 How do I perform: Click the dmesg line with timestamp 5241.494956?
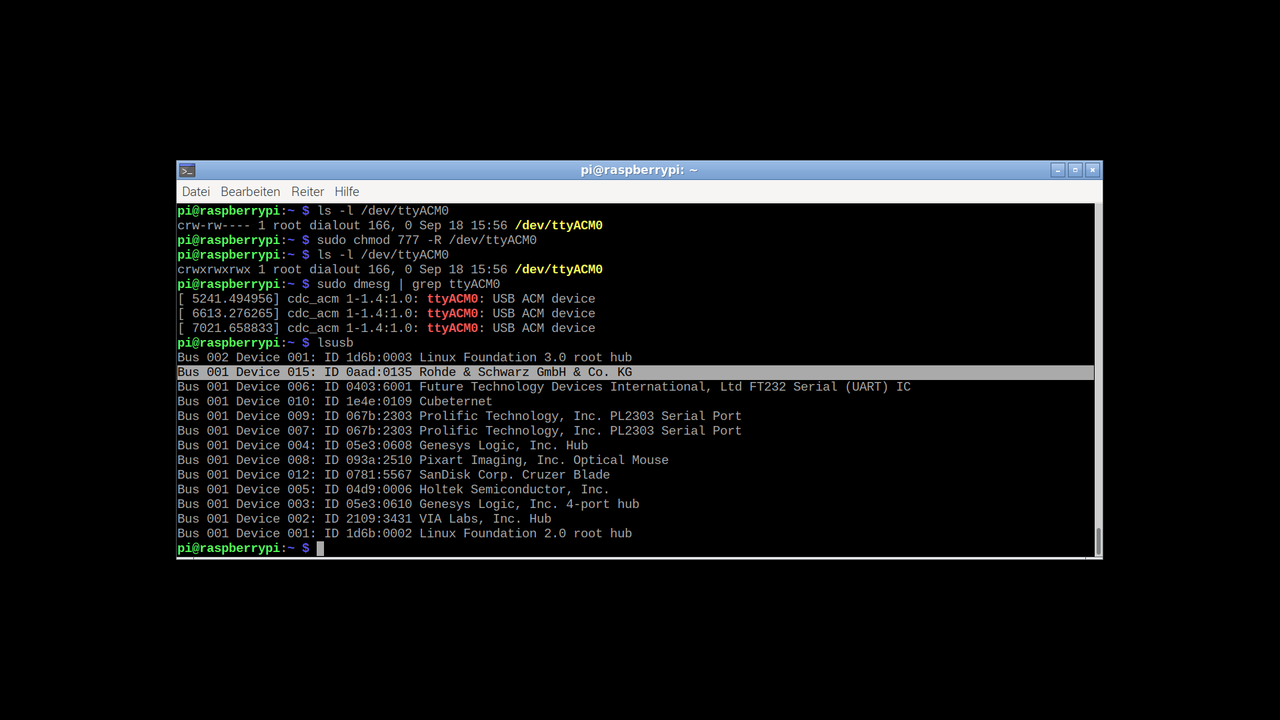[386, 299]
